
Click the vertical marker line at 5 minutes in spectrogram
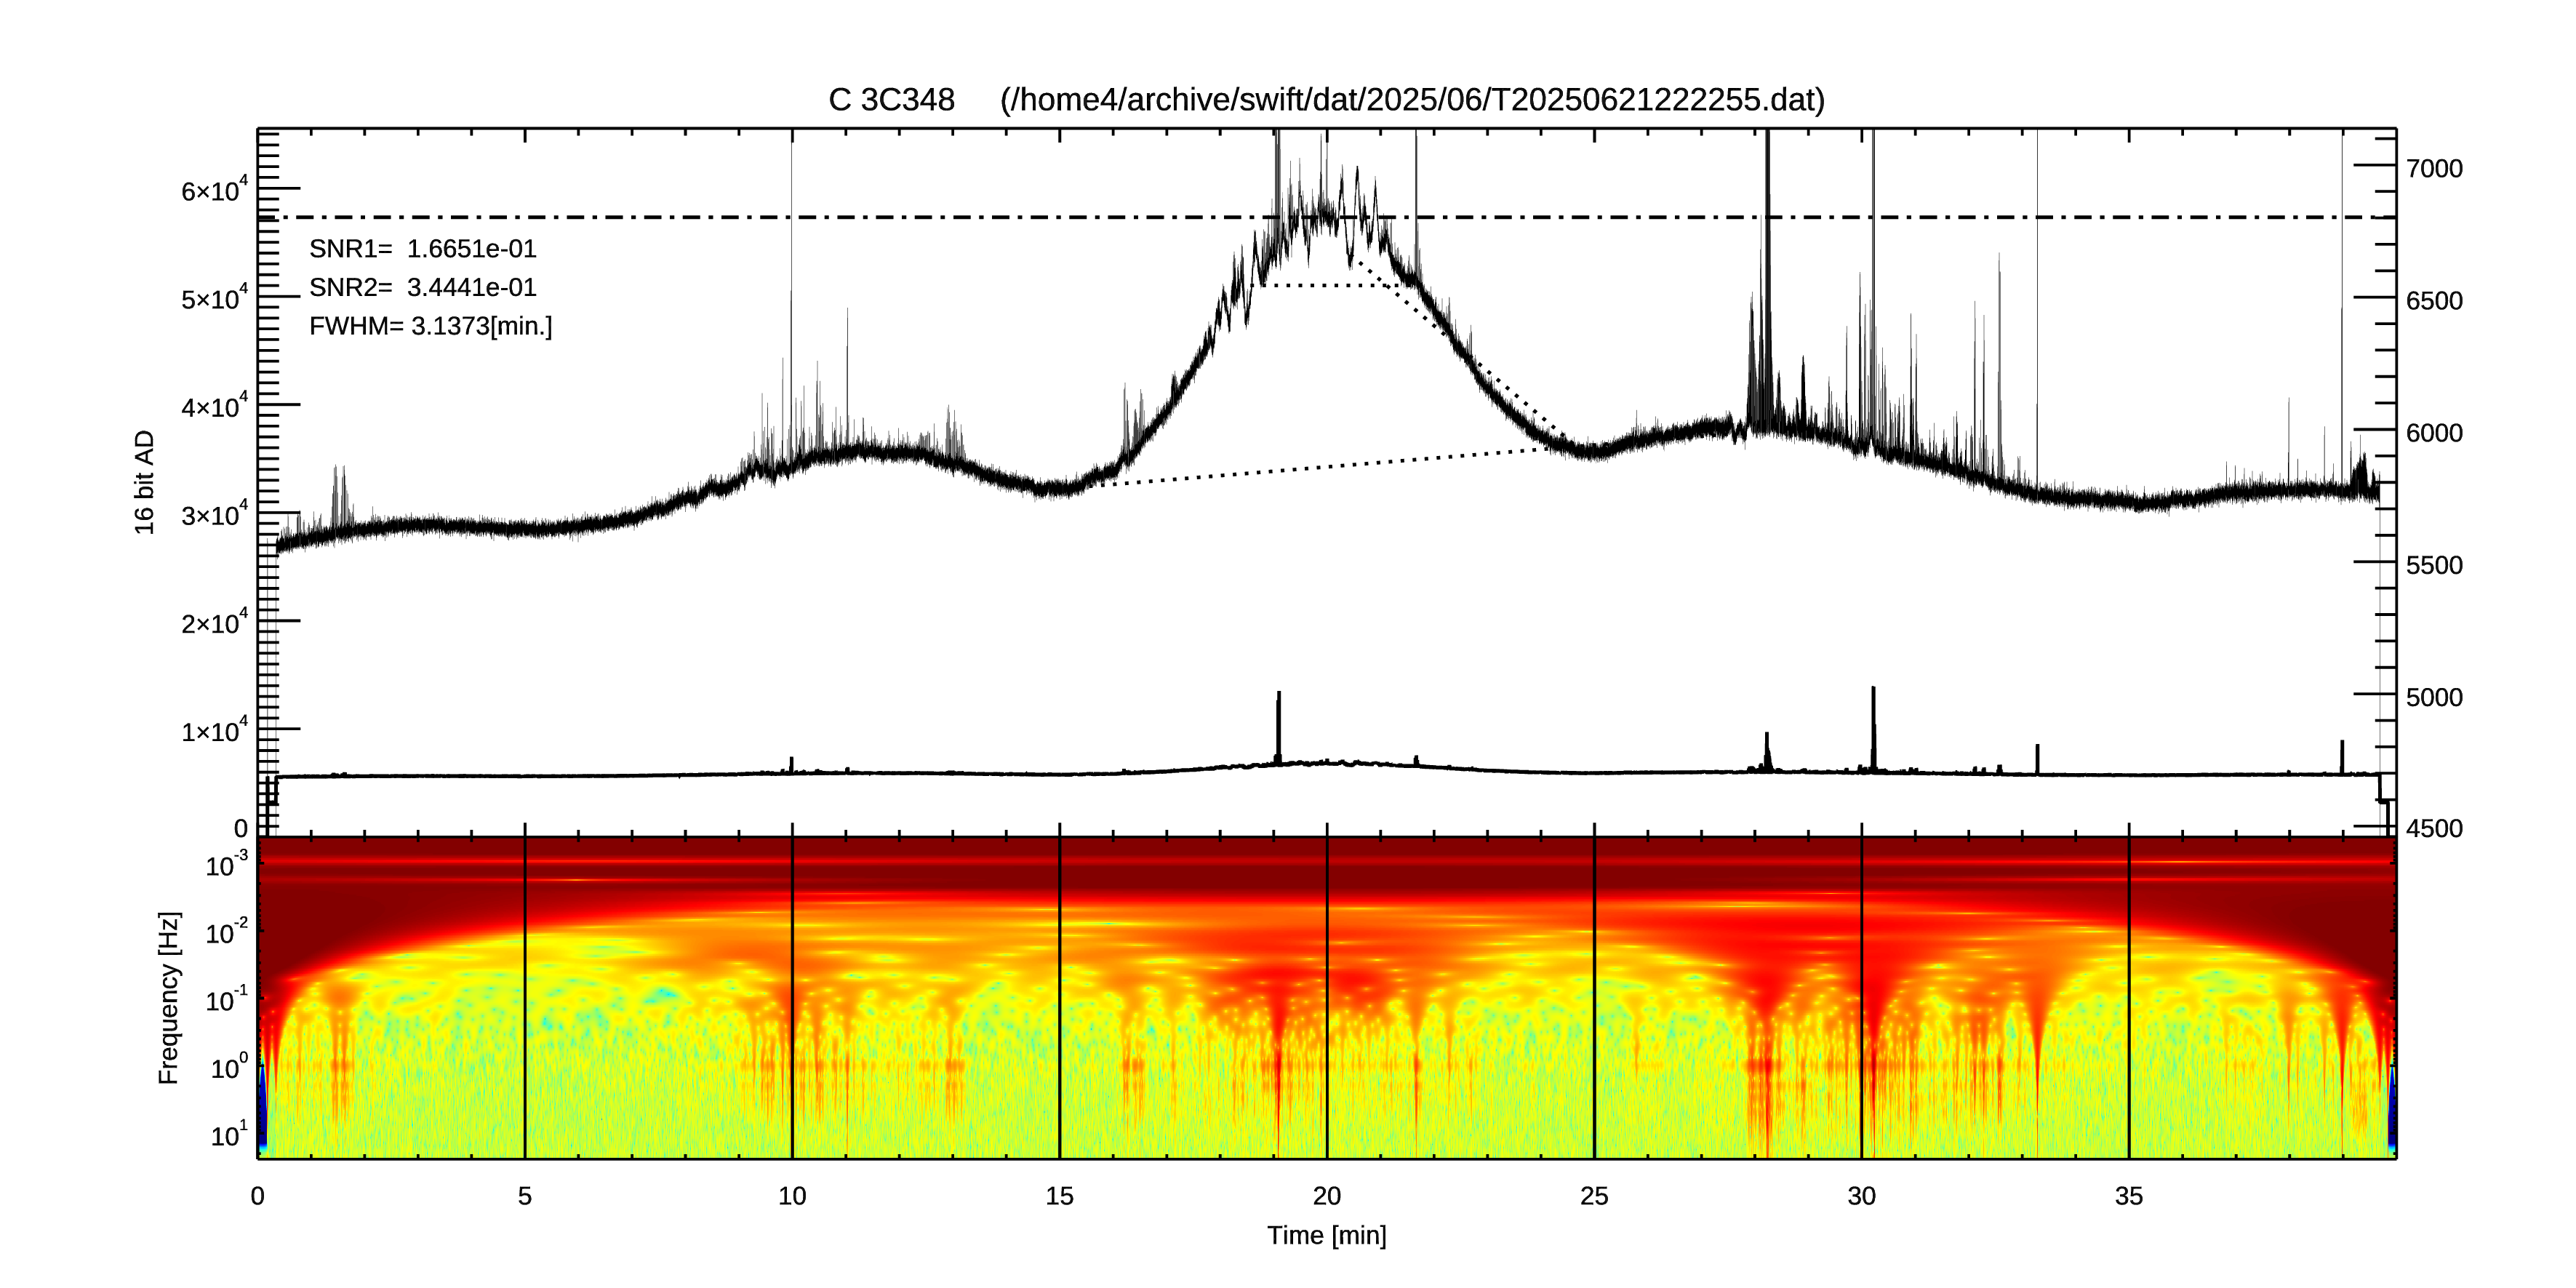(x=525, y=998)
